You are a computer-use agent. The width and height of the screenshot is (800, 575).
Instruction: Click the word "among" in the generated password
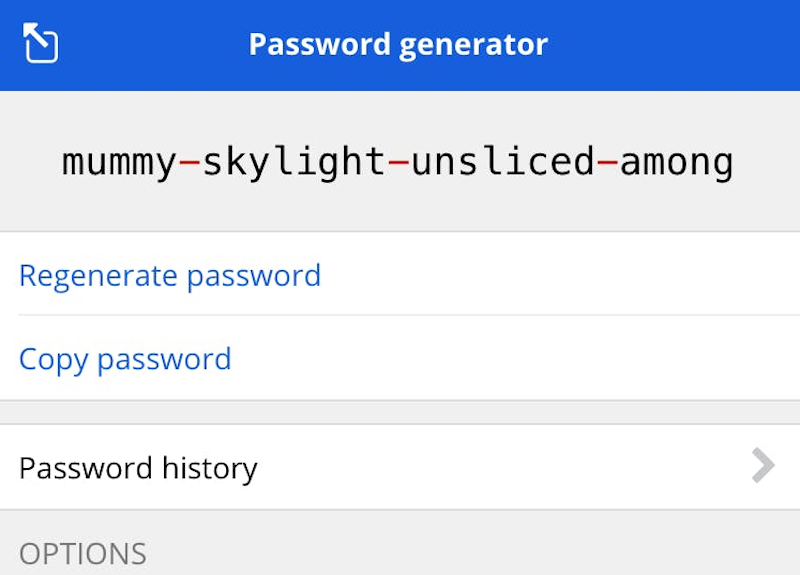pyautogui.click(x=677, y=161)
